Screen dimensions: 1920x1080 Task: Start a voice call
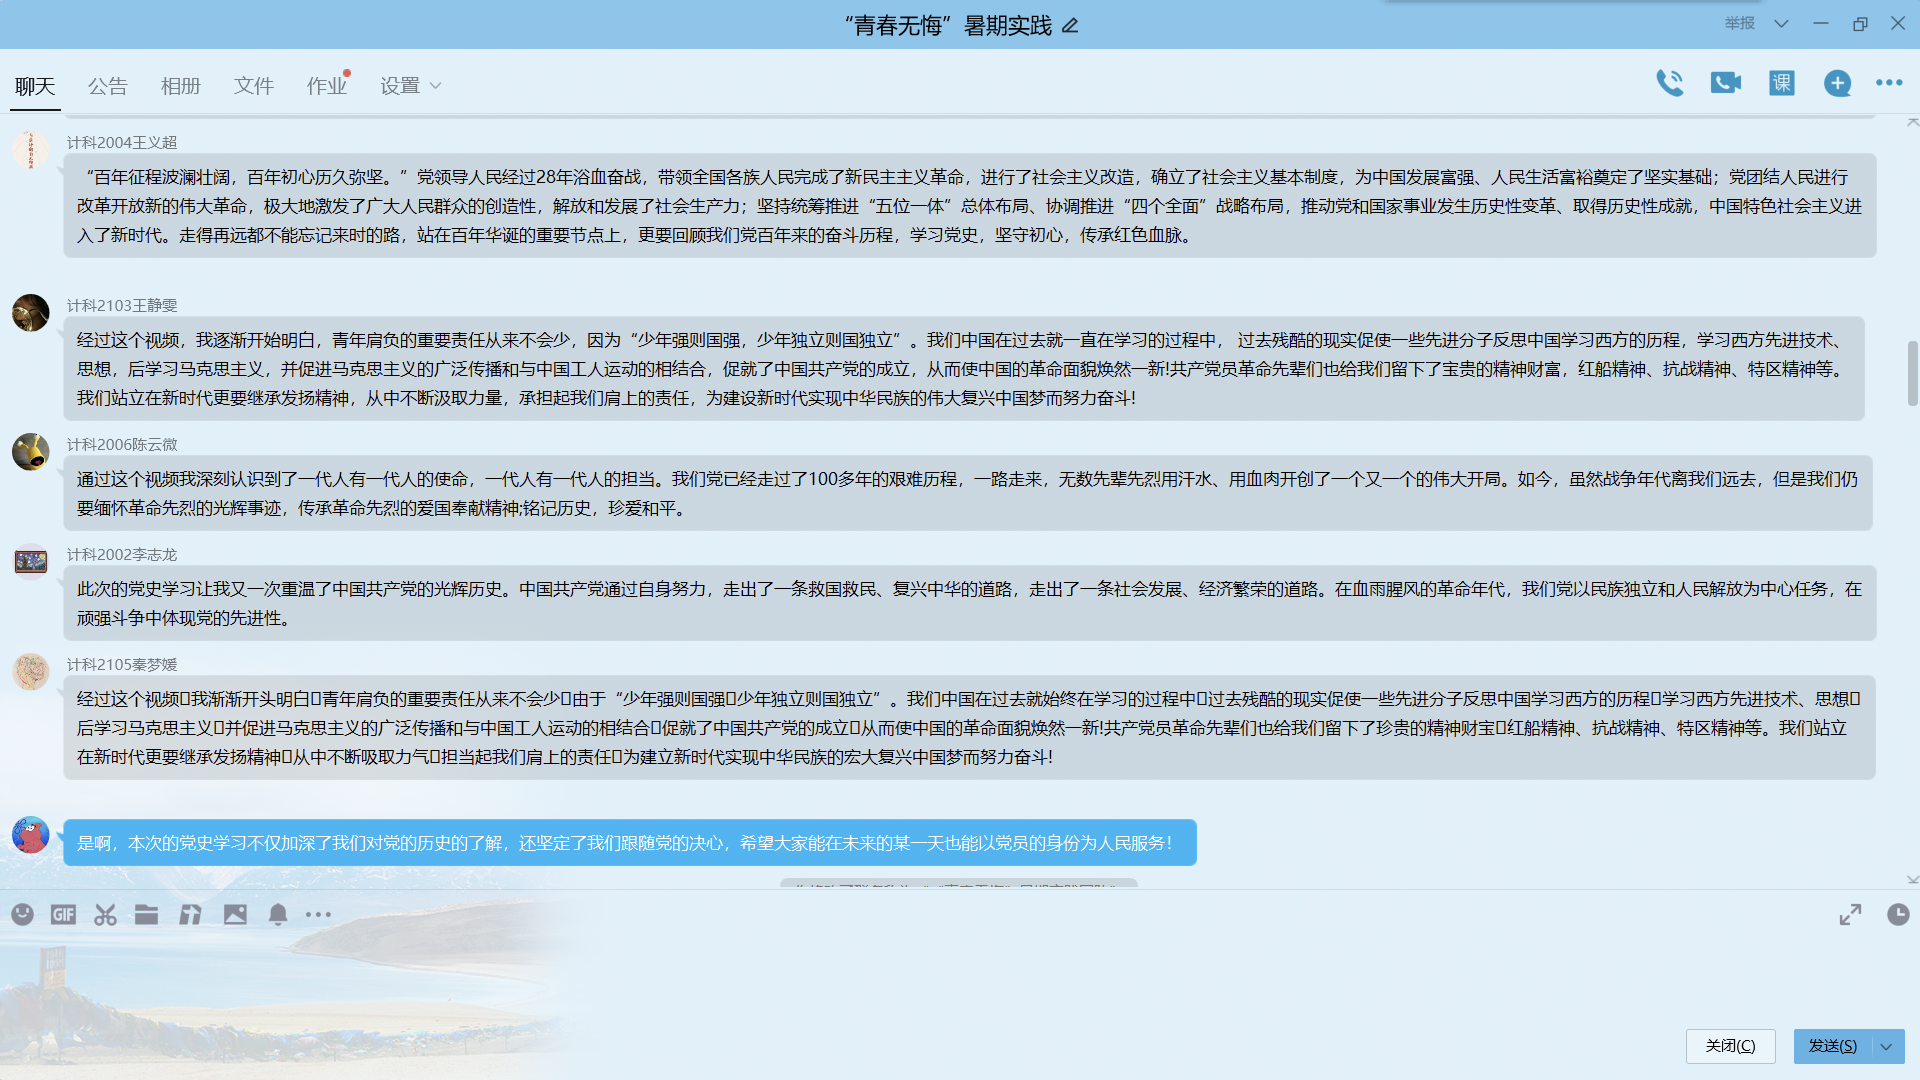pos(1669,83)
